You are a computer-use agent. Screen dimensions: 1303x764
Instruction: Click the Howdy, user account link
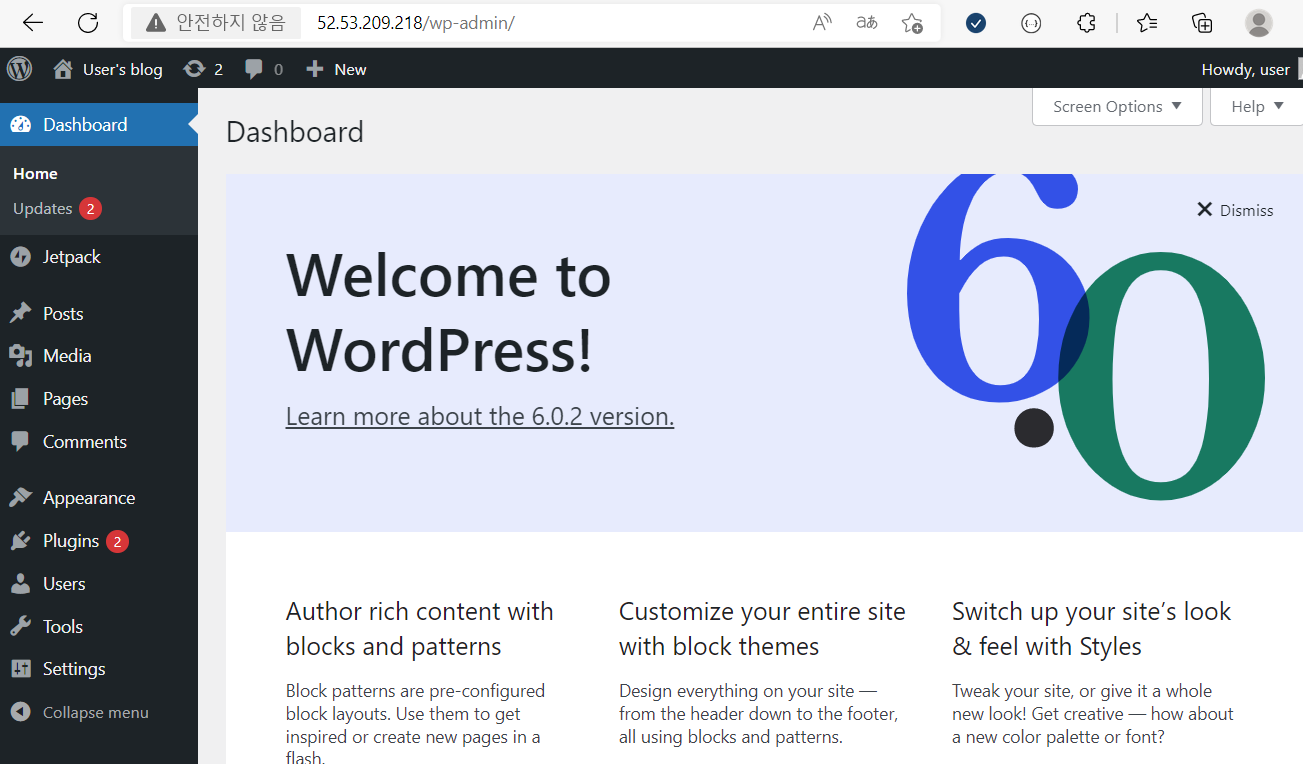tap(1245, 69)
